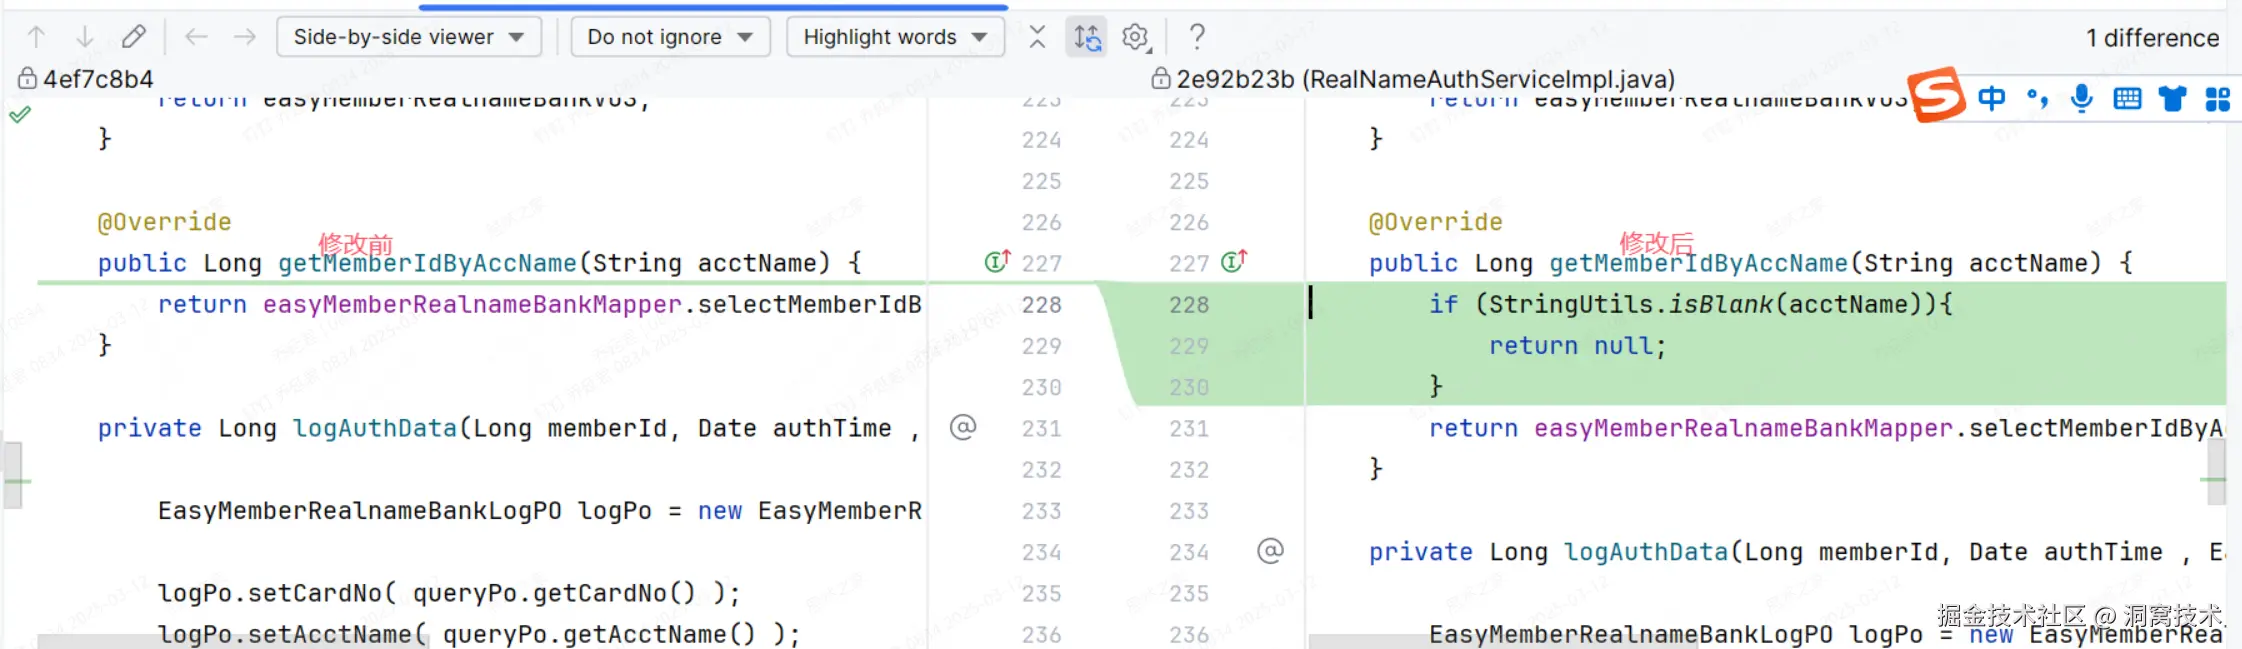Go to next difference arrow
This screenshot has height=649, width=2242.
point(85,37)
